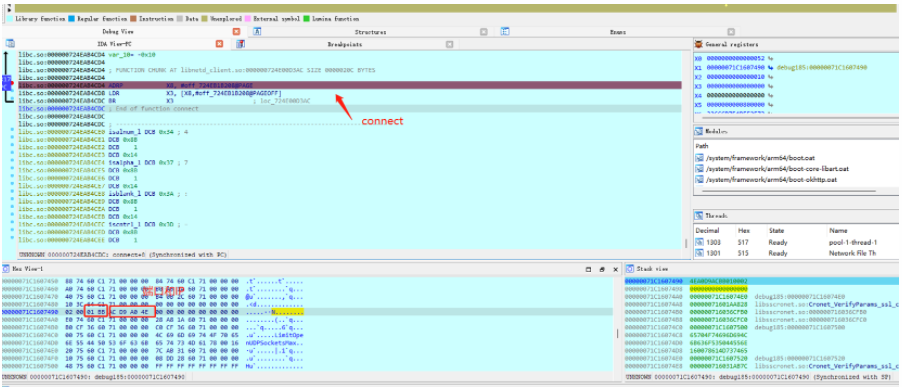Close the IDA View-PC tab
Viewport: 902px width, 387px height.
(x=219, y=44)
